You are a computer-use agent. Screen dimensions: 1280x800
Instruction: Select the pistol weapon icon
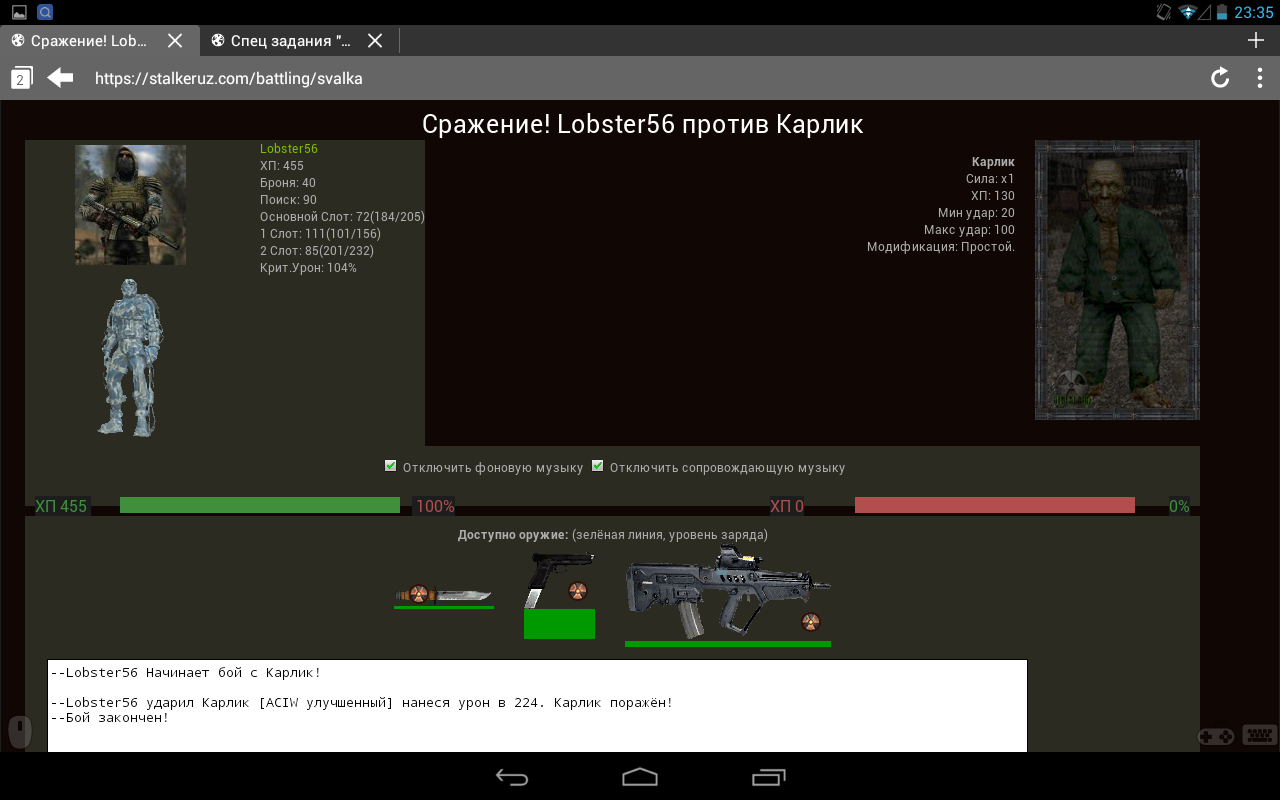(x=558, y=582)
